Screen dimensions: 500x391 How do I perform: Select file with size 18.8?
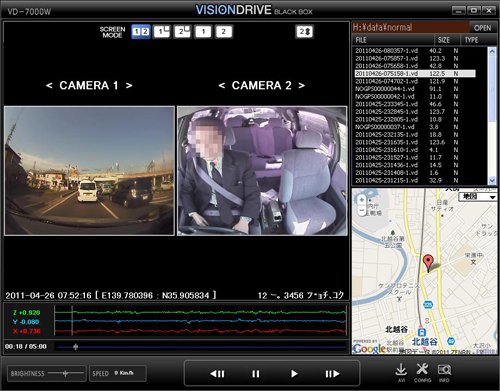coord(415,135)
